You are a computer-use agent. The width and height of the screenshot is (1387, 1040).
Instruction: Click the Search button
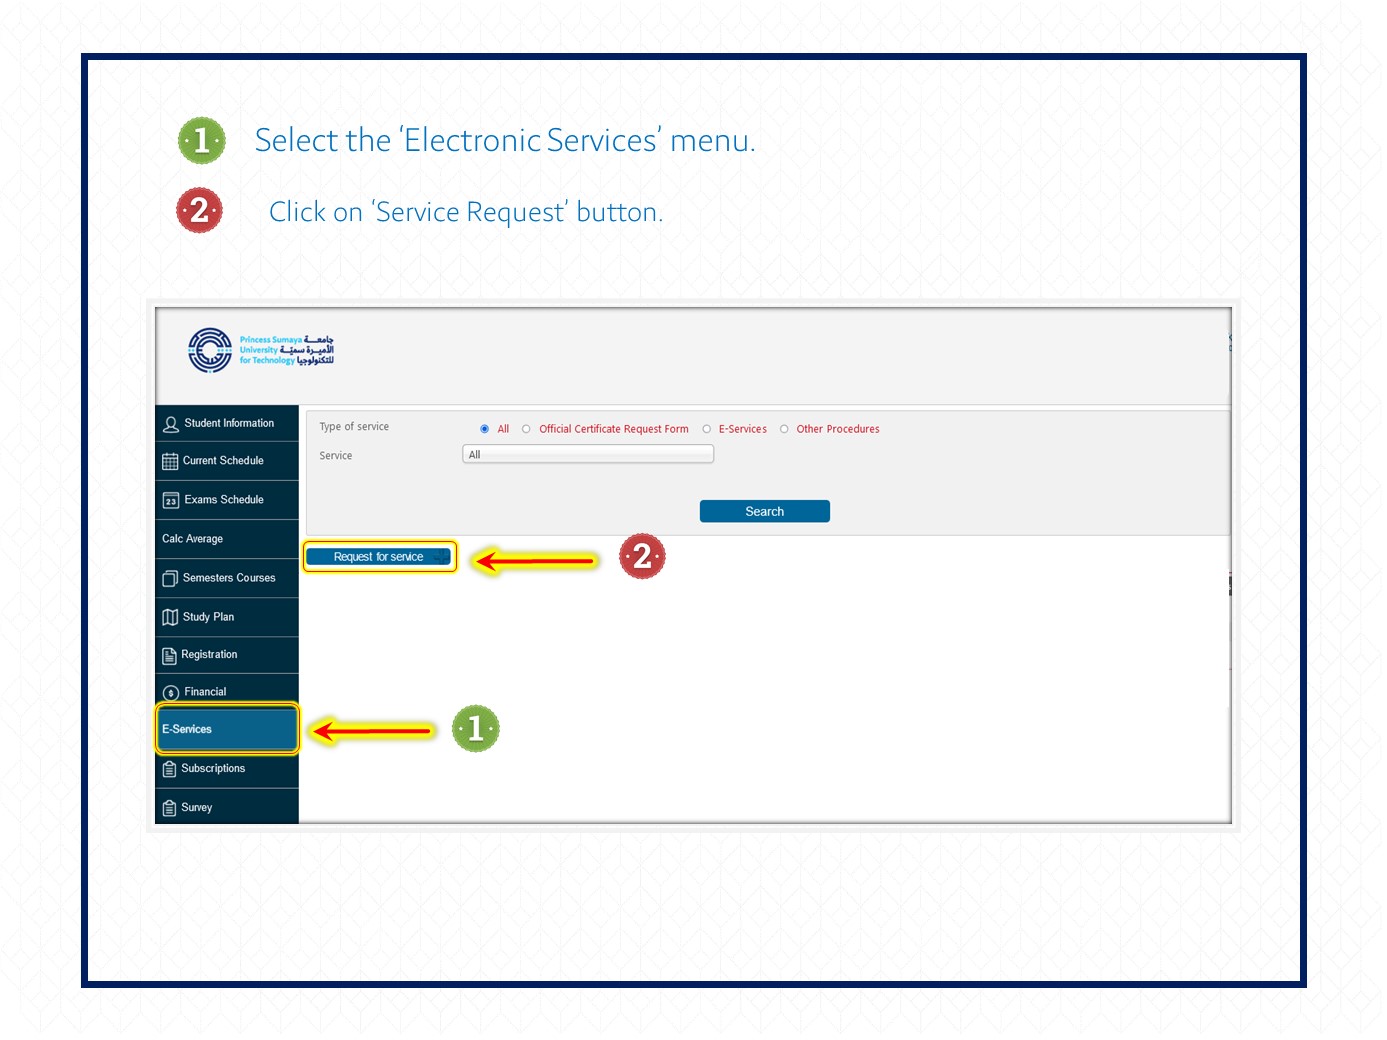(765, 511)
